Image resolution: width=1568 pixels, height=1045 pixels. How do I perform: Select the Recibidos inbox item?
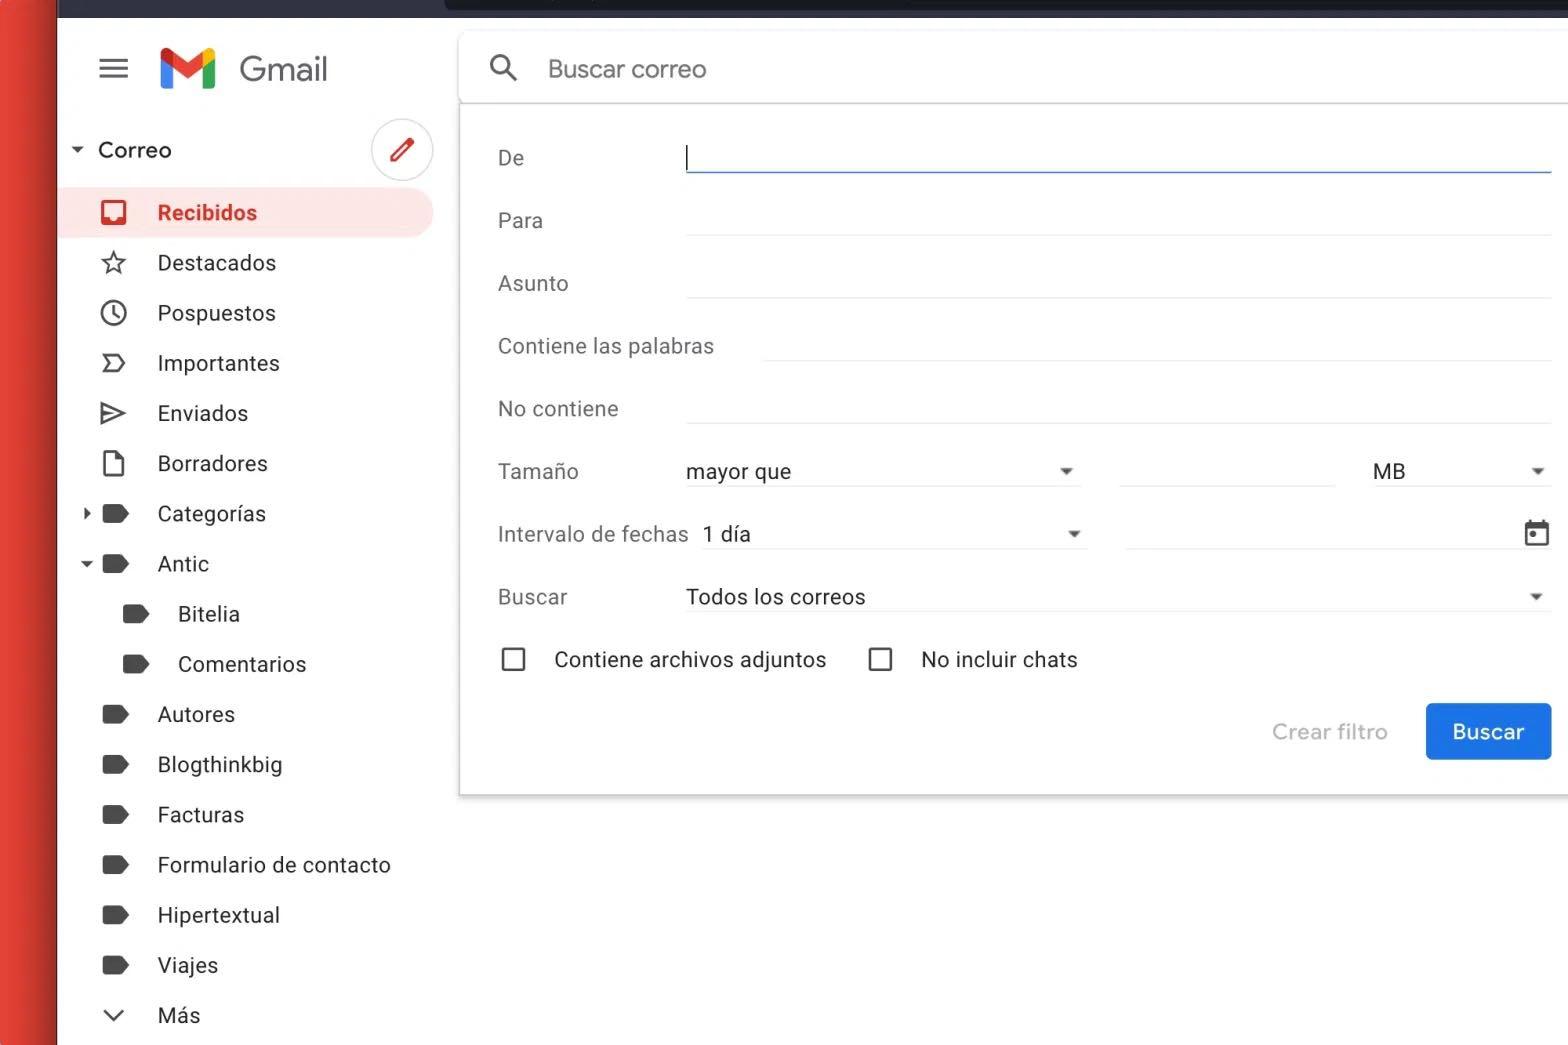point(207,212)
